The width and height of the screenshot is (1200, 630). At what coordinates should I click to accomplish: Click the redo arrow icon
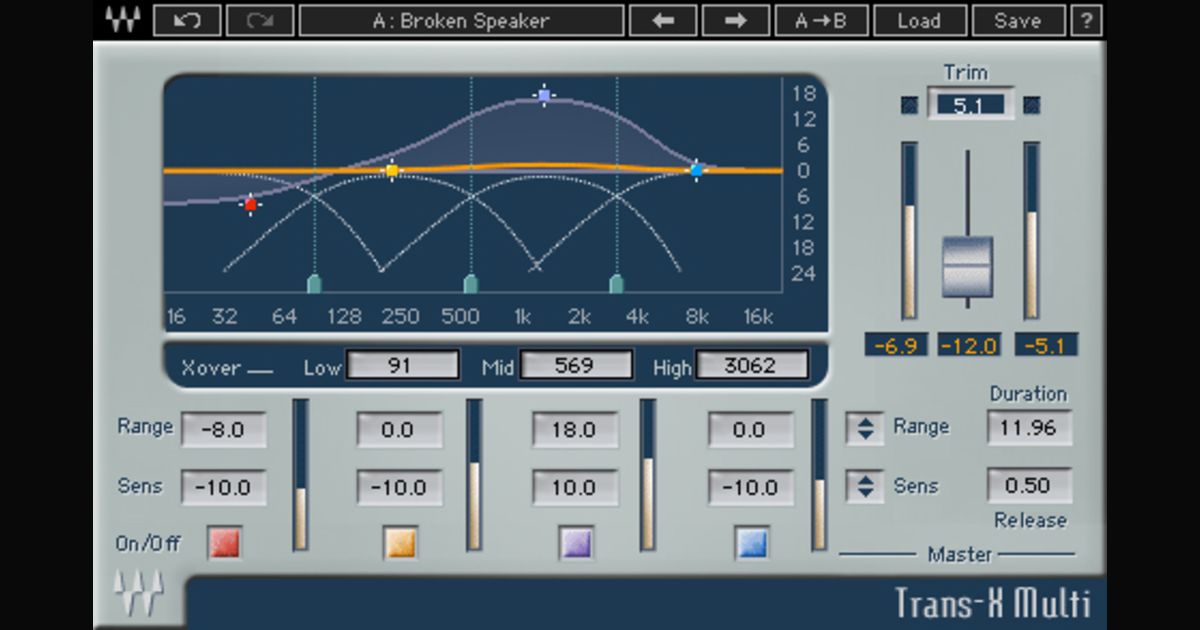click(258, 20)
